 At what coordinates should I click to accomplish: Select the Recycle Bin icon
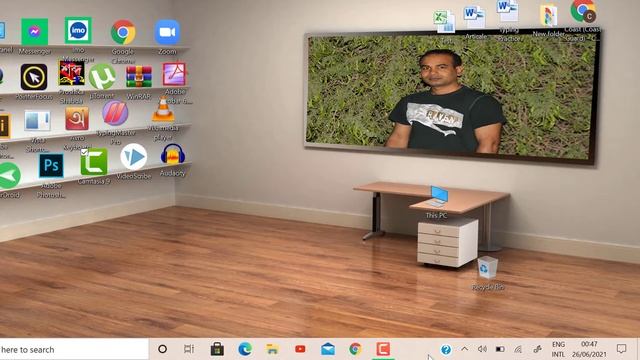click(x=487, y=268)
